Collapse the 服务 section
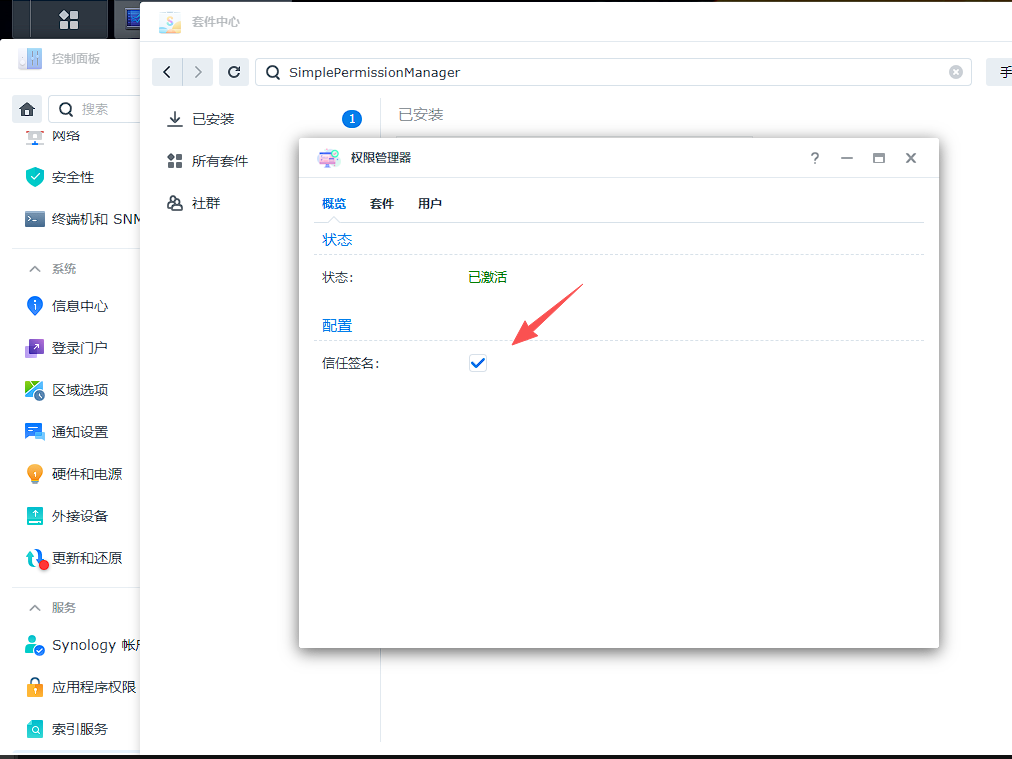Viewport: 1012px width, 759px height. [35, 608]
